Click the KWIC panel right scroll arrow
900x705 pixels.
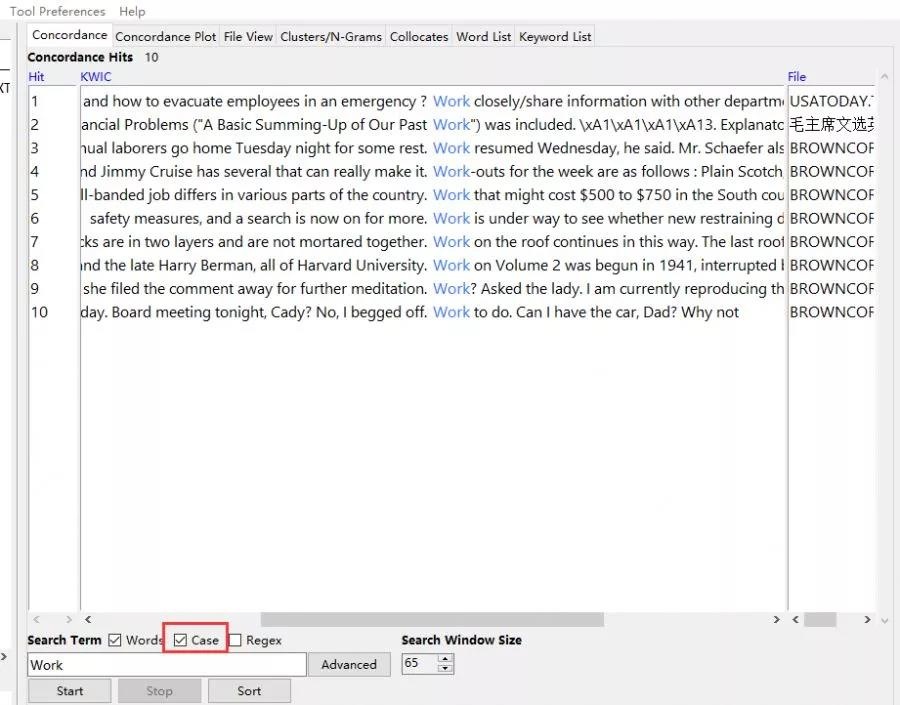[777, 620]
